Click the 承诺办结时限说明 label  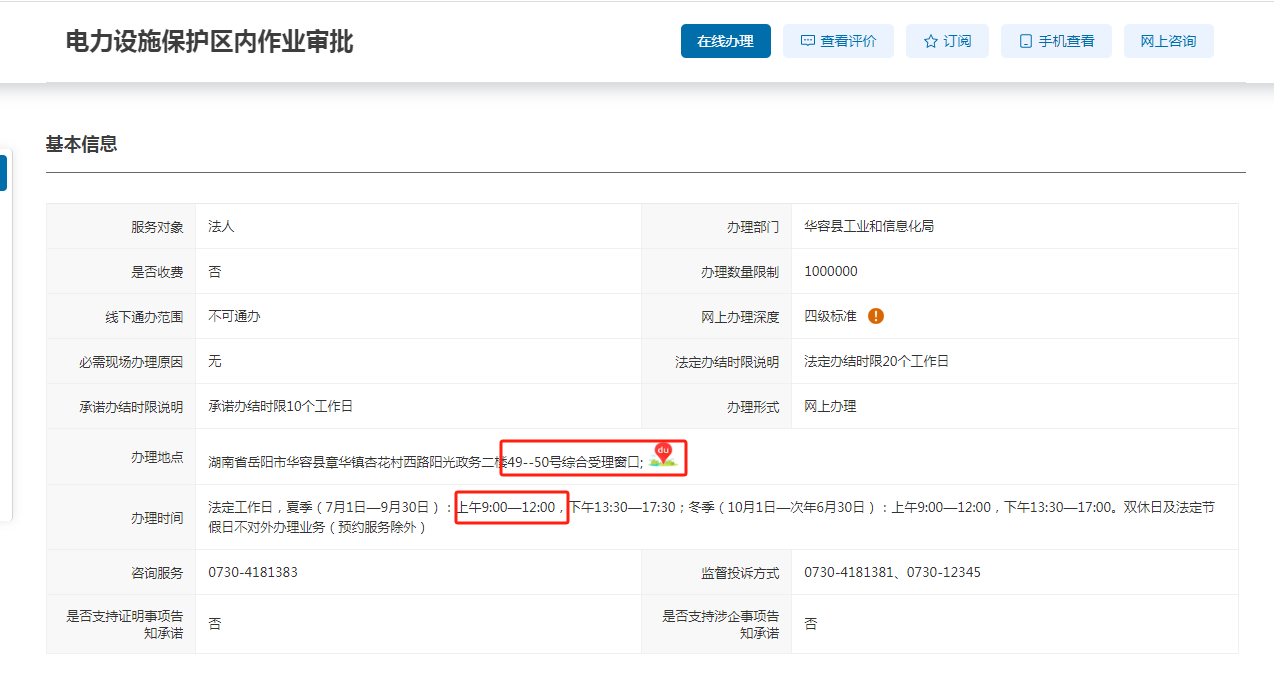[x=131, y=407]
